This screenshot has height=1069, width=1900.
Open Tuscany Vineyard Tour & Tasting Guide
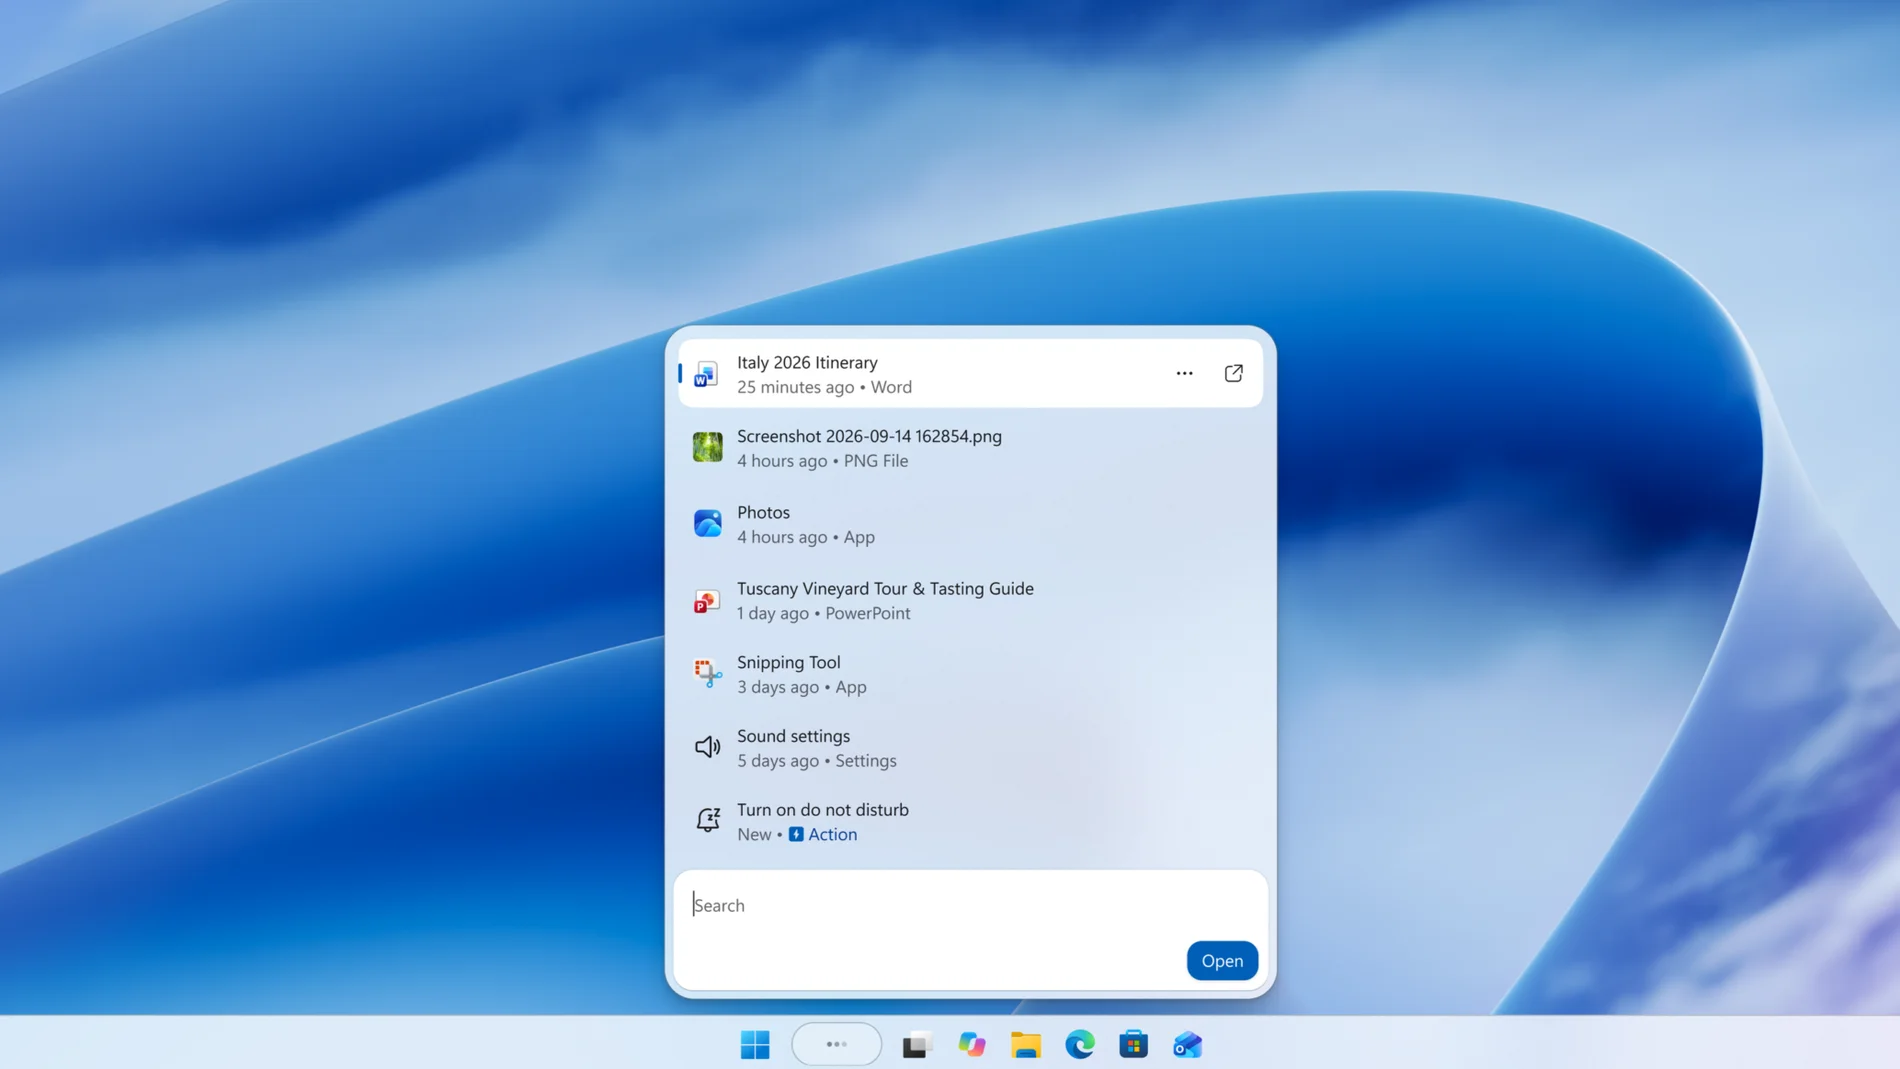[970, 600]
